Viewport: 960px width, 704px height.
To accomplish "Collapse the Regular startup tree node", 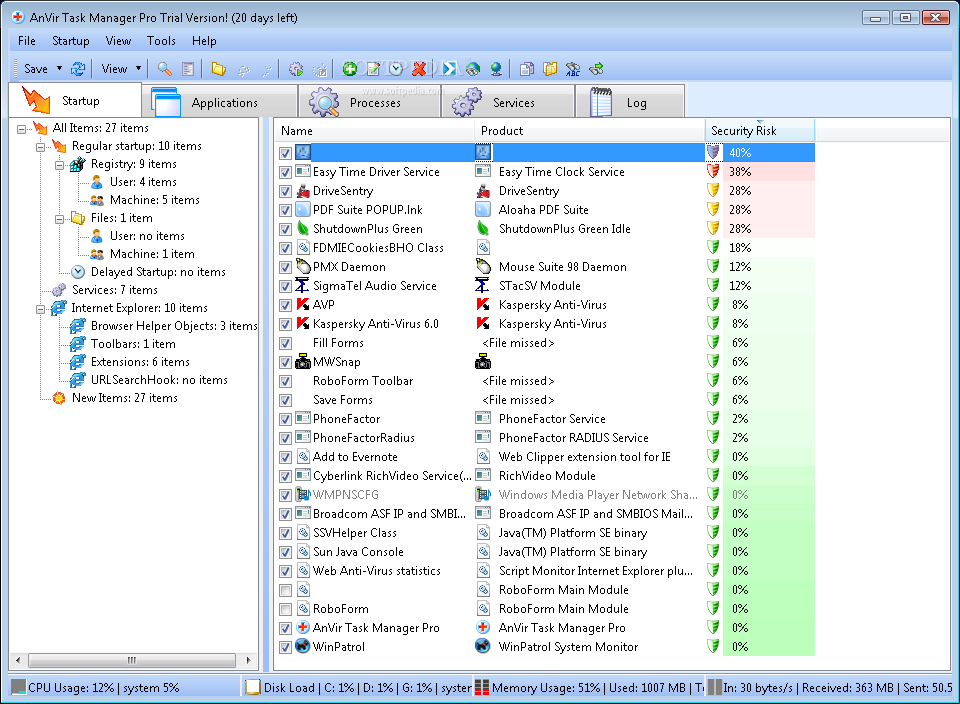I will pos(40,147).
